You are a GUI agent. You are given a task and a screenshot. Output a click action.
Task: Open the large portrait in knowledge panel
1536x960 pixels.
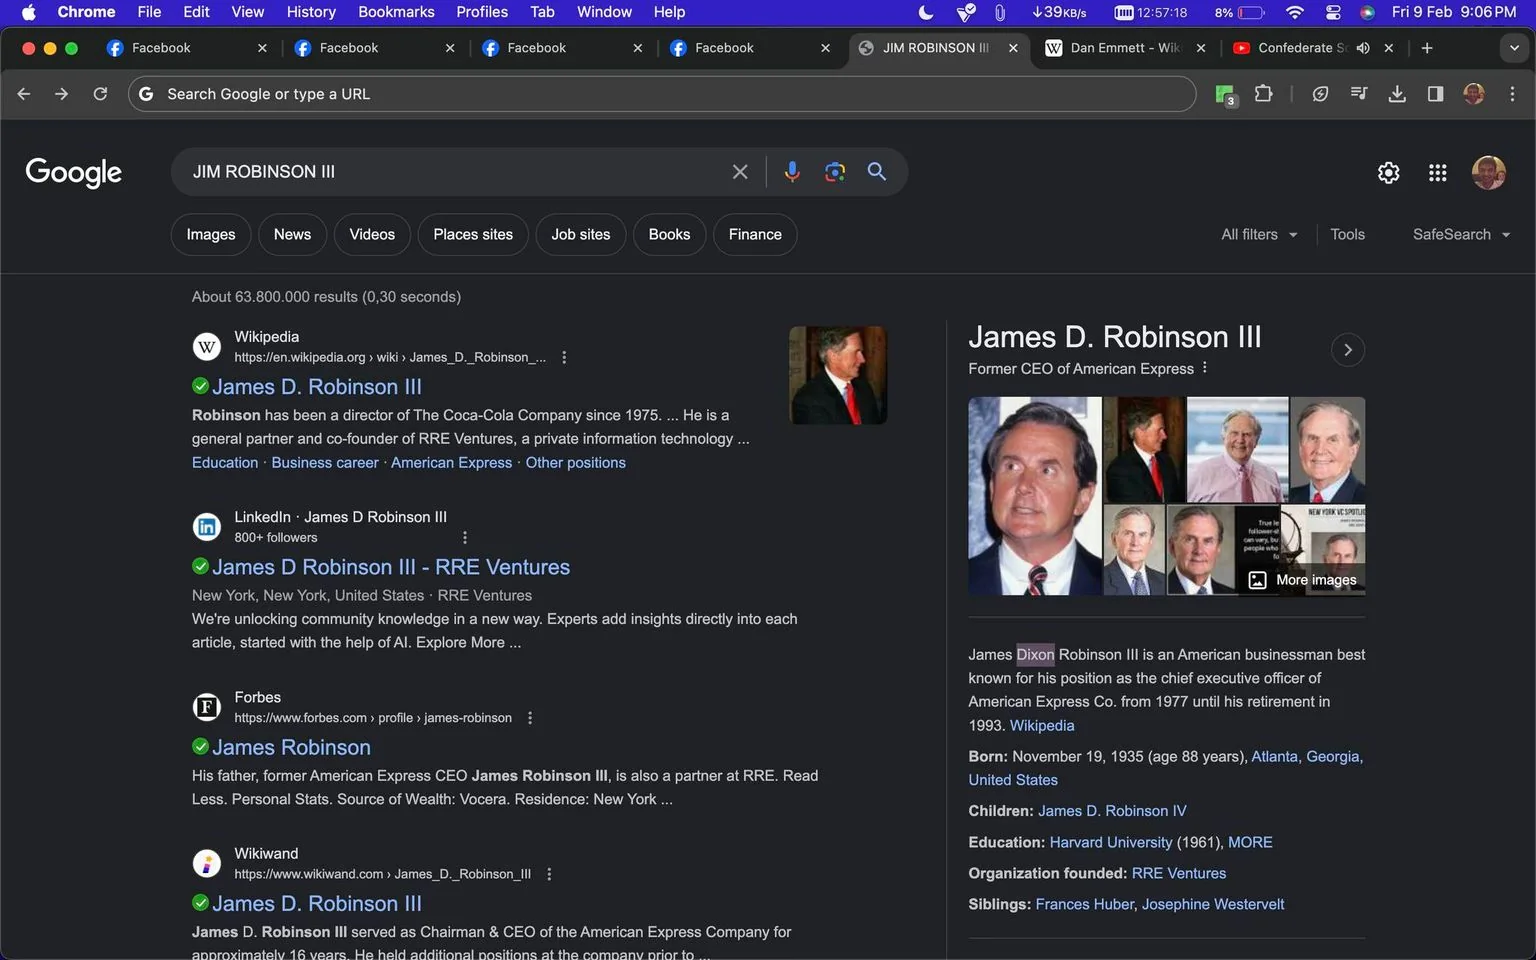click(x=1035, y=496)
